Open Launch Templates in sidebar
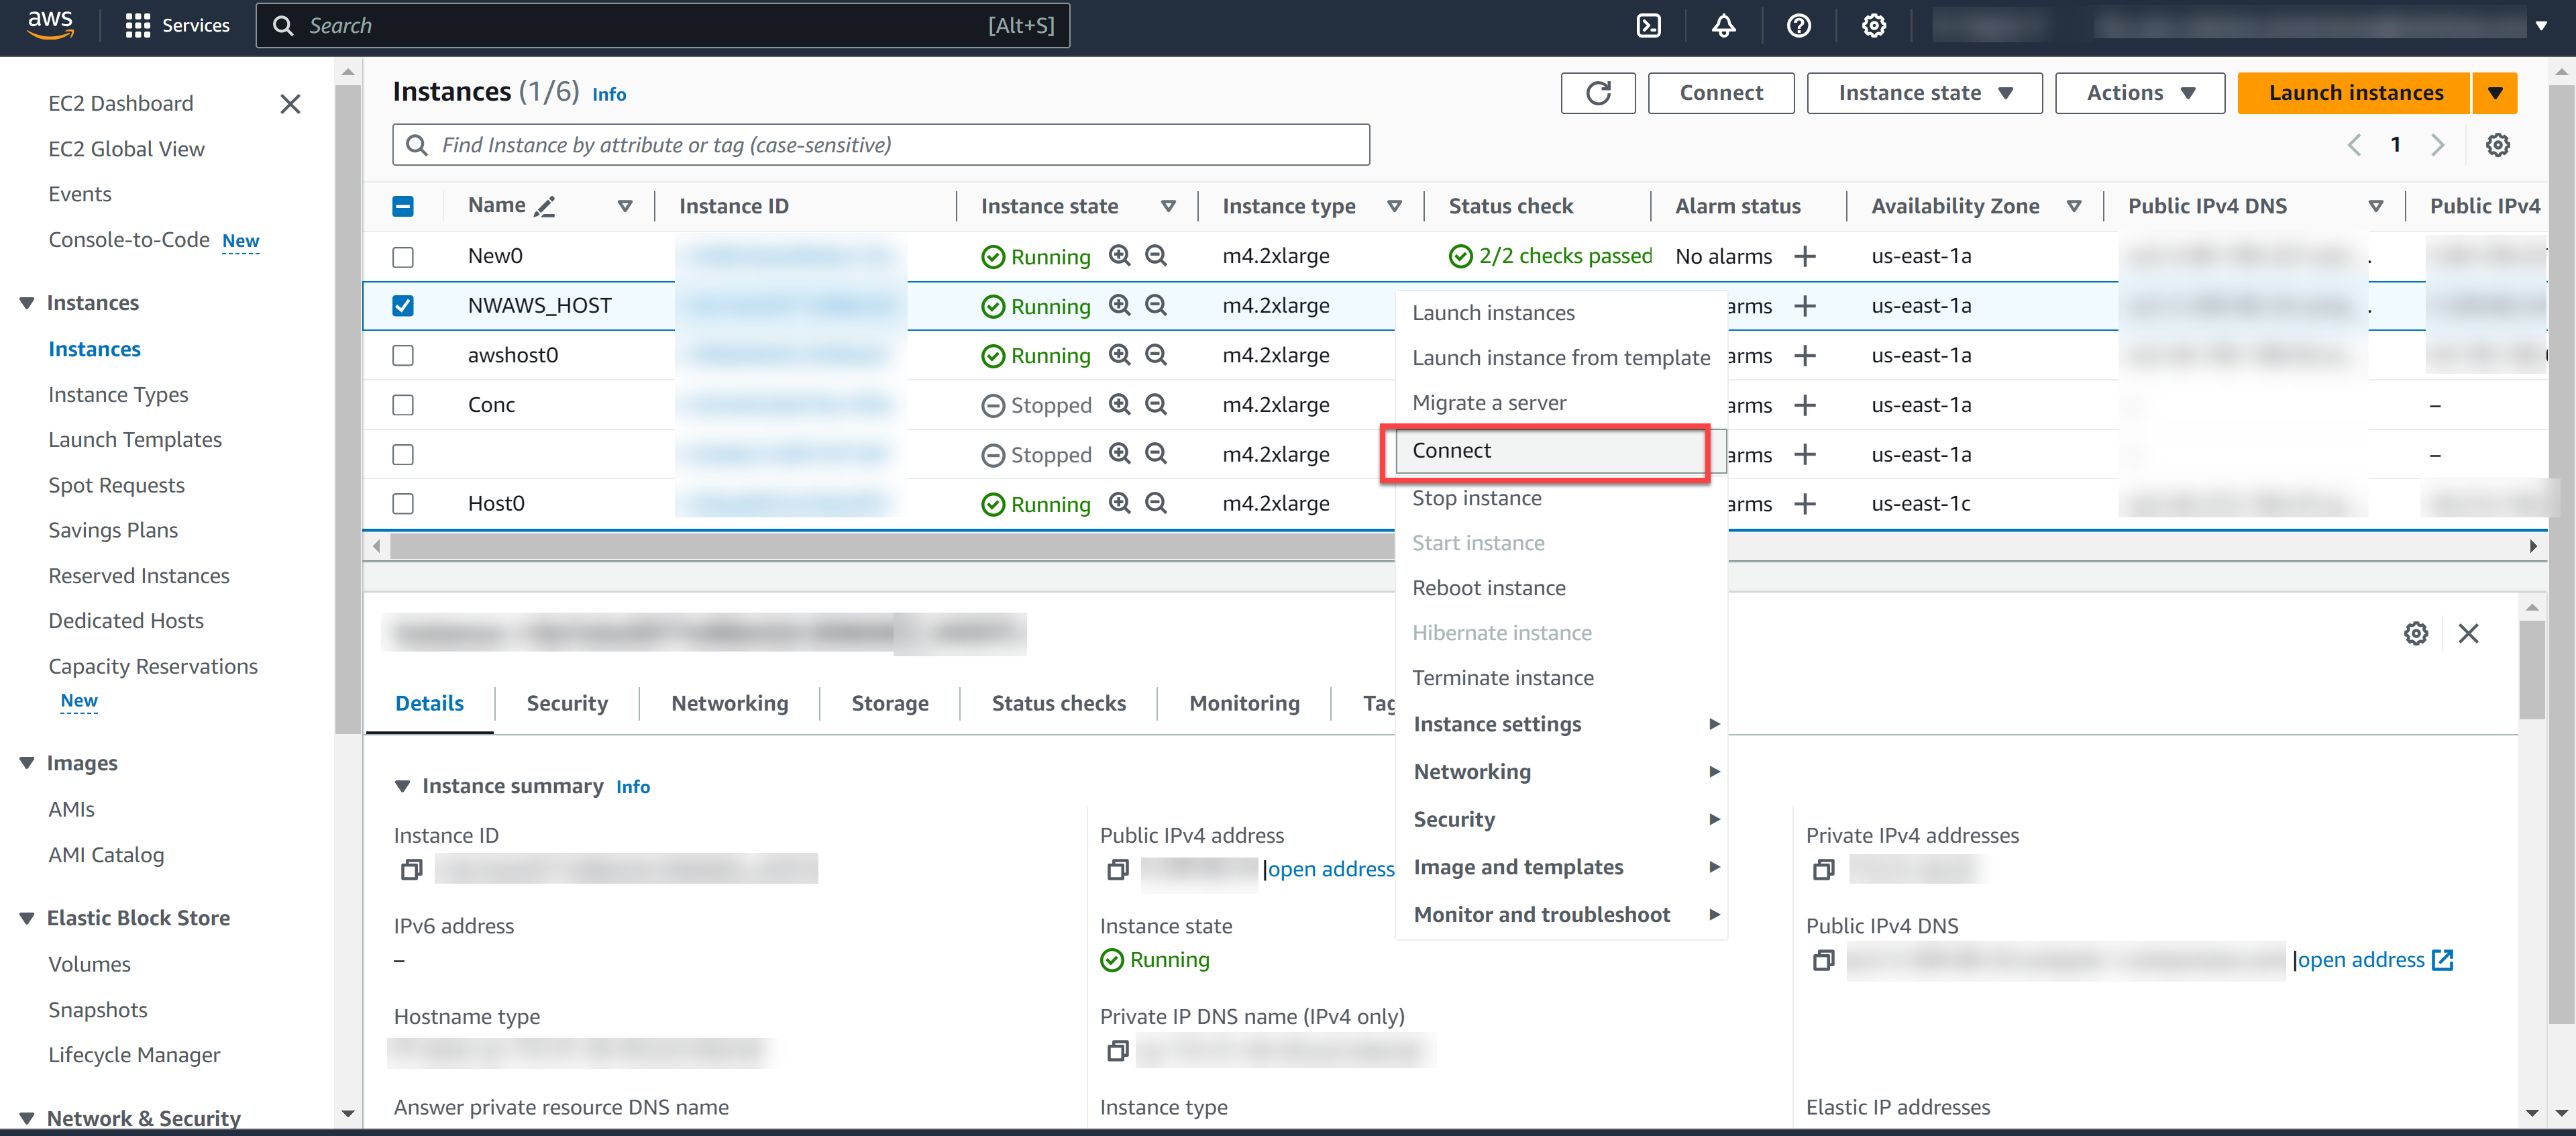 click(x=135, y=440)
